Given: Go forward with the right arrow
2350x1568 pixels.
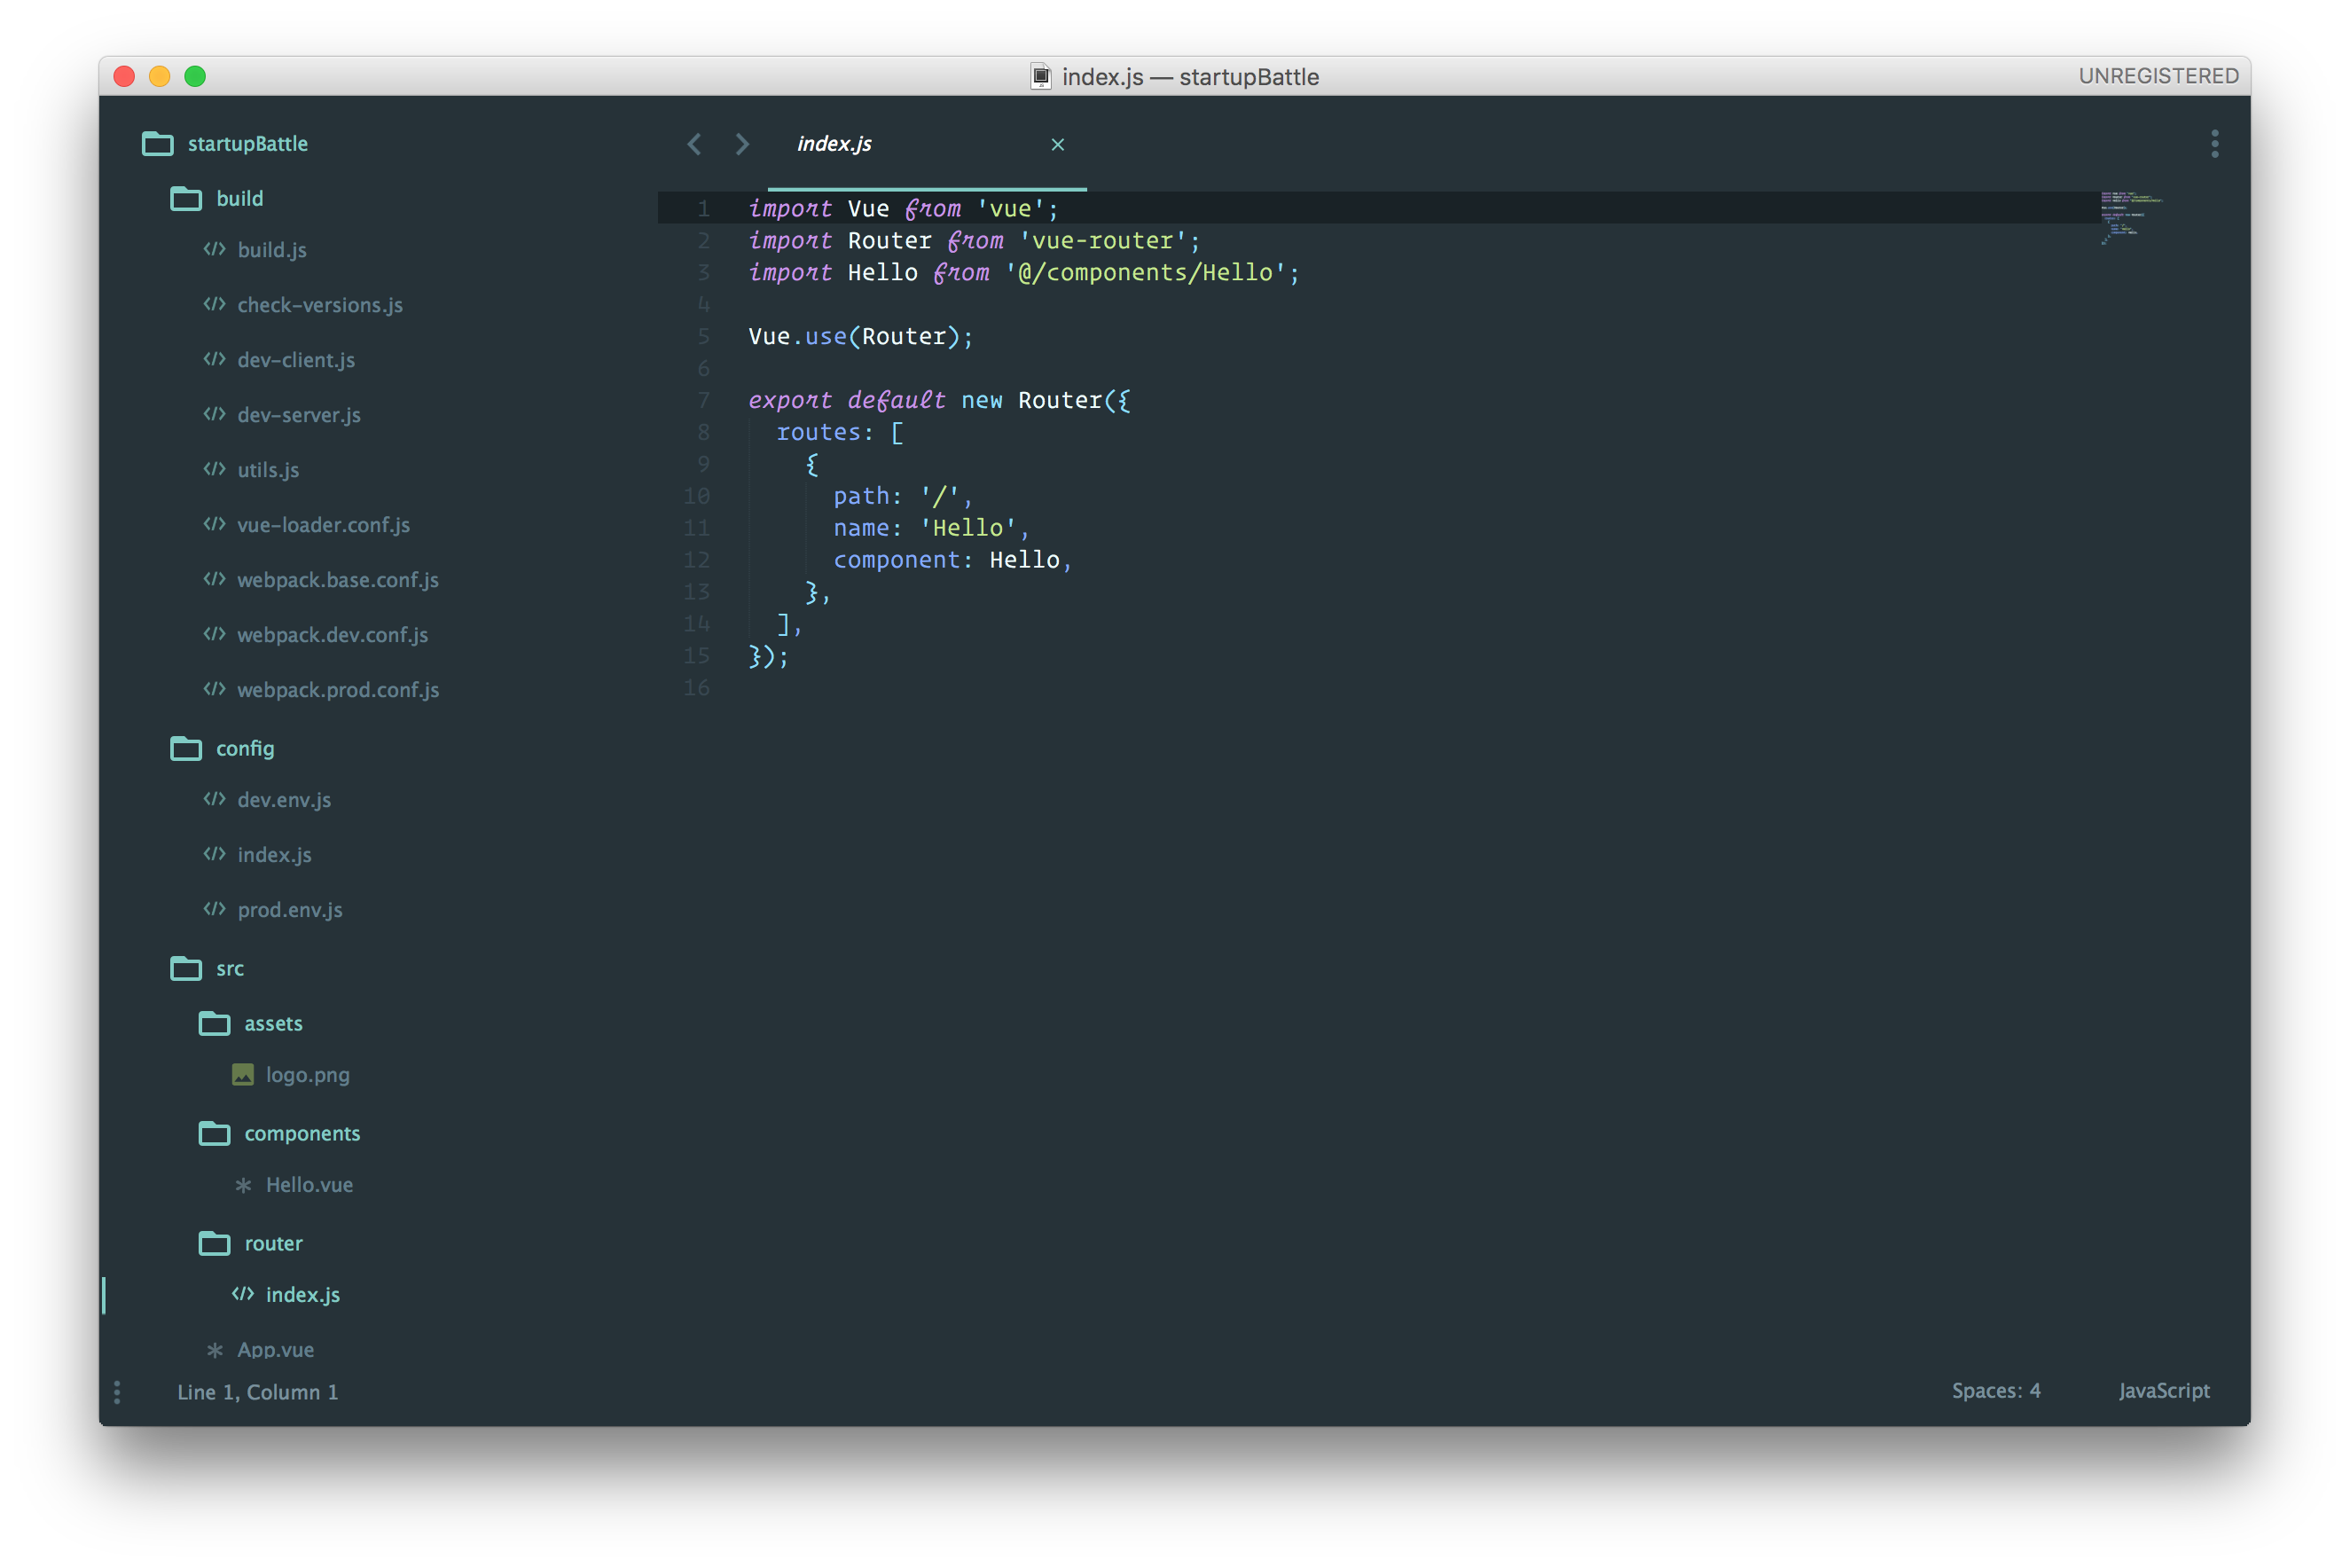Looking at the screenshot, I should 742,144.
